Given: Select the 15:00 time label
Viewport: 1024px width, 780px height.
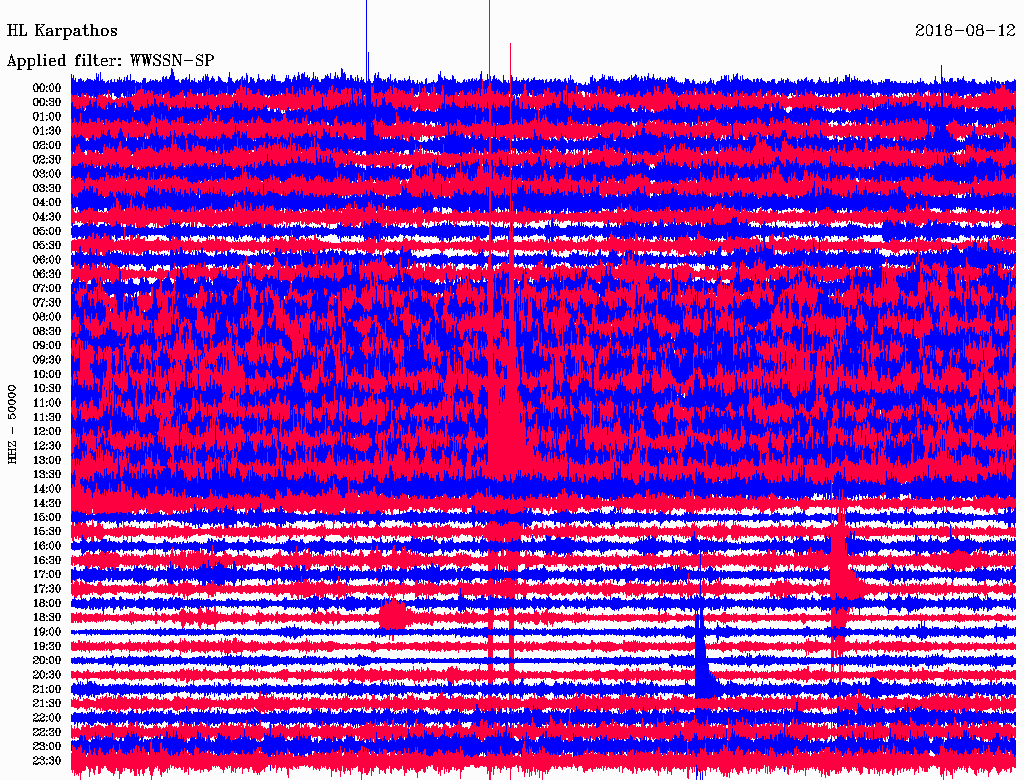Looking at the screenshot, I should pyautogui.click(x=47, y=517).
